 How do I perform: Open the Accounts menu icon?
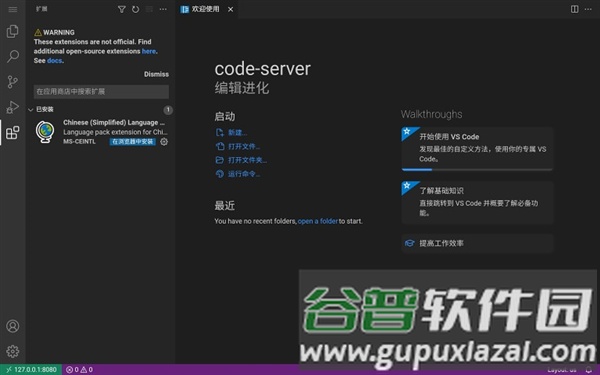(x=13, y=326)
